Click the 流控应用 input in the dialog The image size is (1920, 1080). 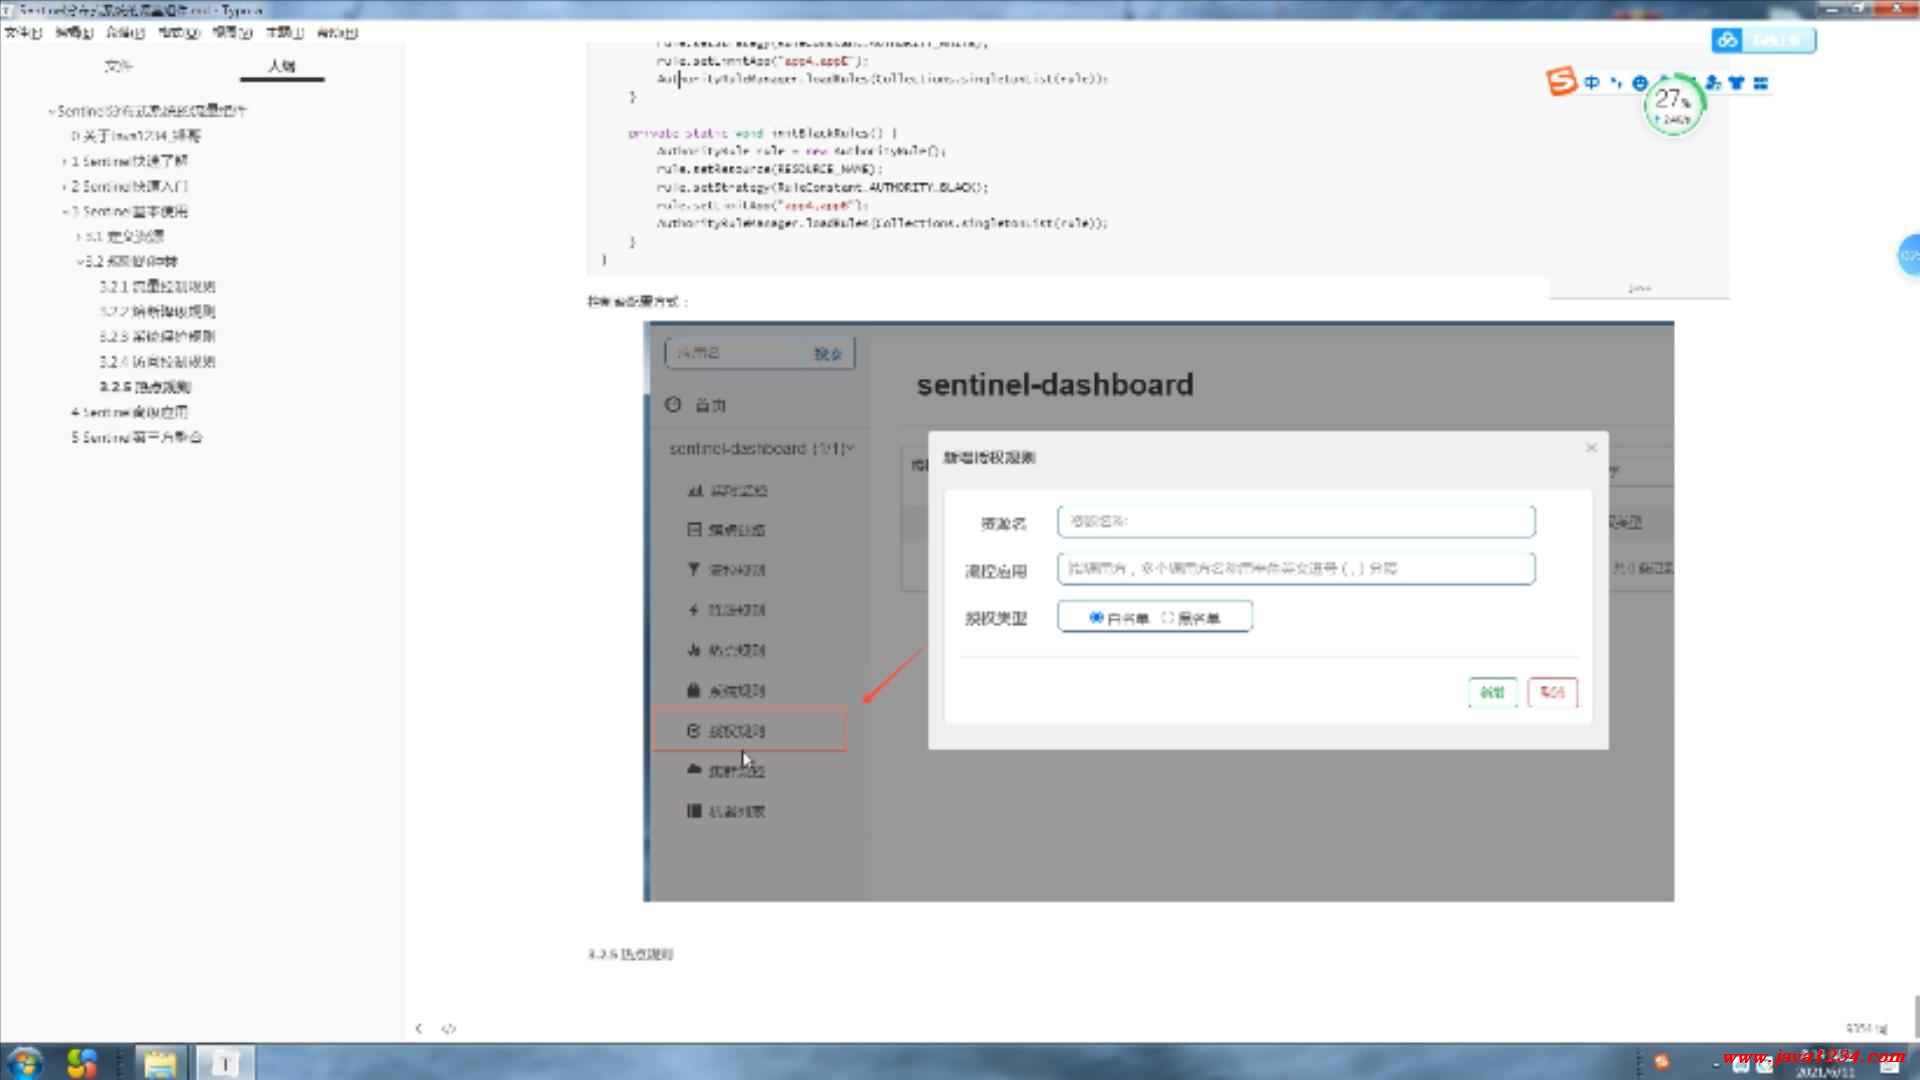1296,568
